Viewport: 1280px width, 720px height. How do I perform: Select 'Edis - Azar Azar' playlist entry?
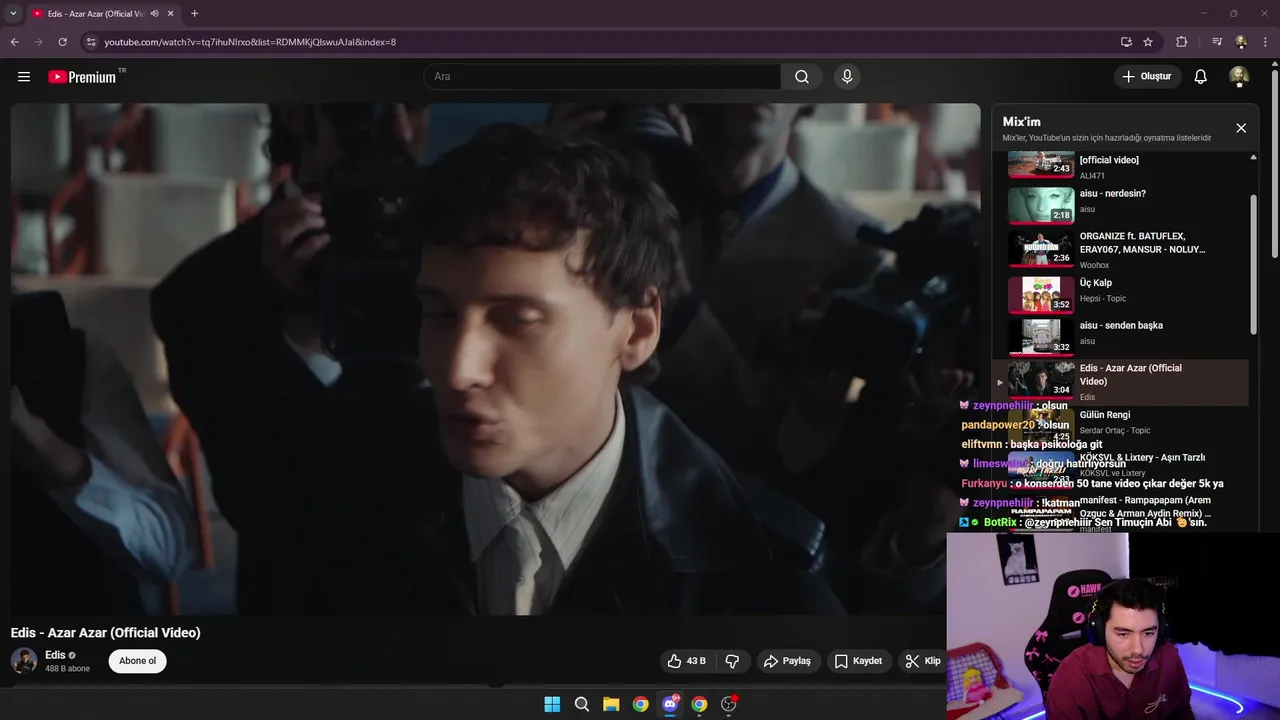[x=1120, y=382]
